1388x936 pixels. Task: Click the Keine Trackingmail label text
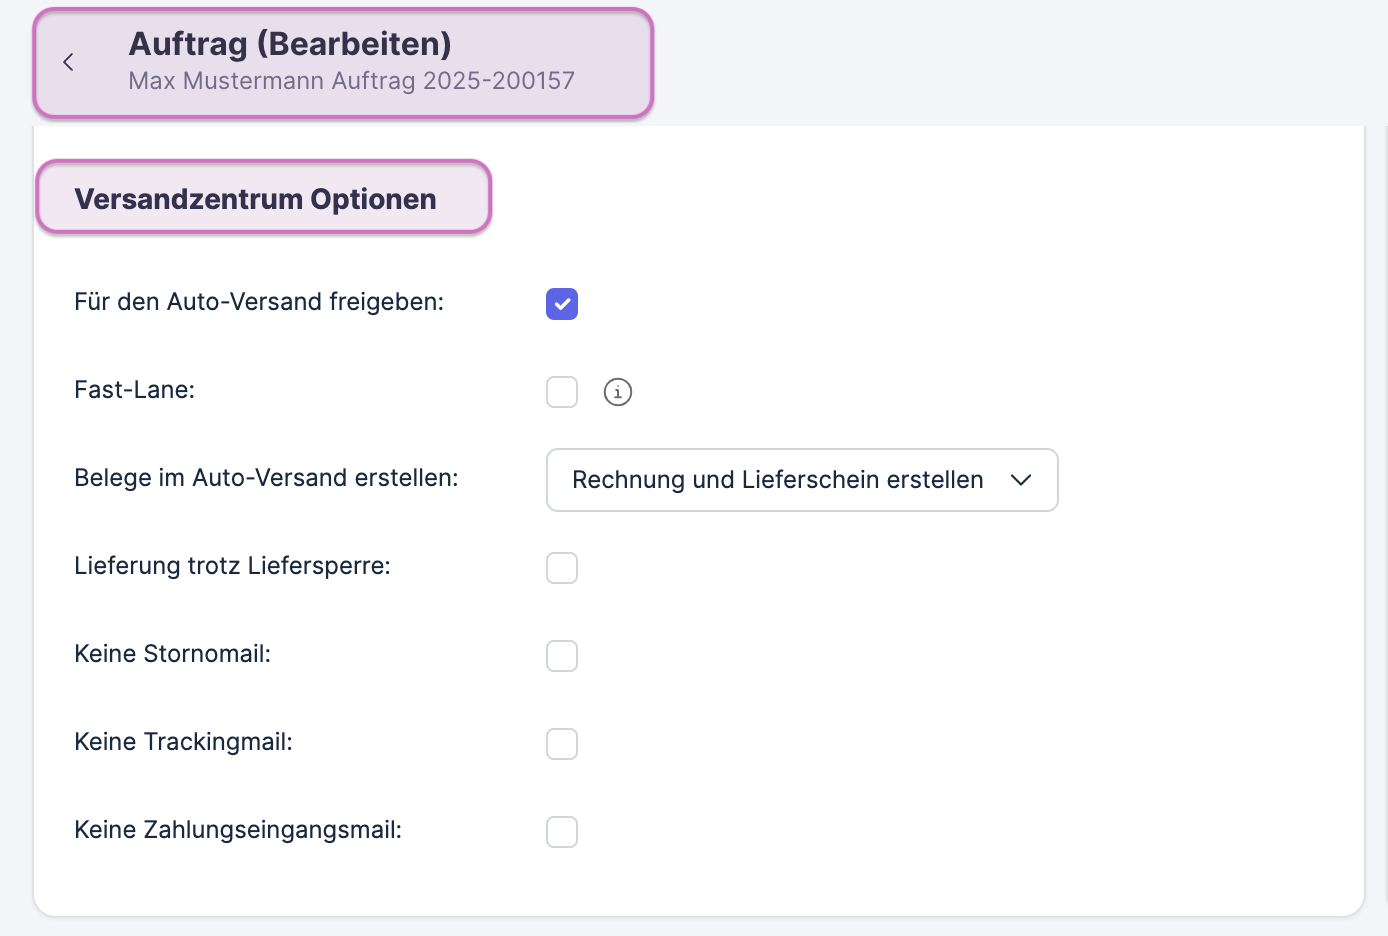click(x=183, y=742)
